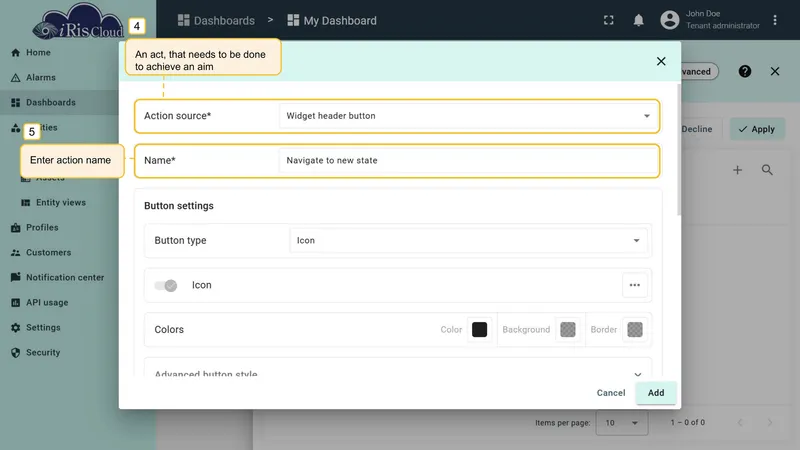Close the add action dialog
Image resolution: width=800 pixels, height=450 pixels.
coord(661,61)
